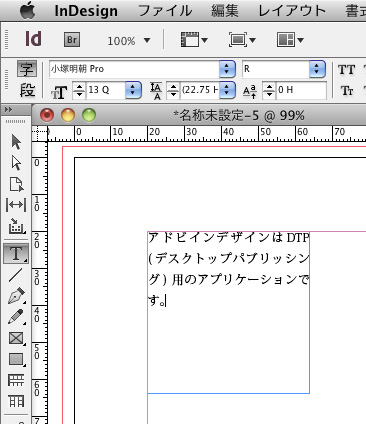366x424 pixels.
Task: Select the Type tool T
Action: pyautogui.click(x=16, y=254)
